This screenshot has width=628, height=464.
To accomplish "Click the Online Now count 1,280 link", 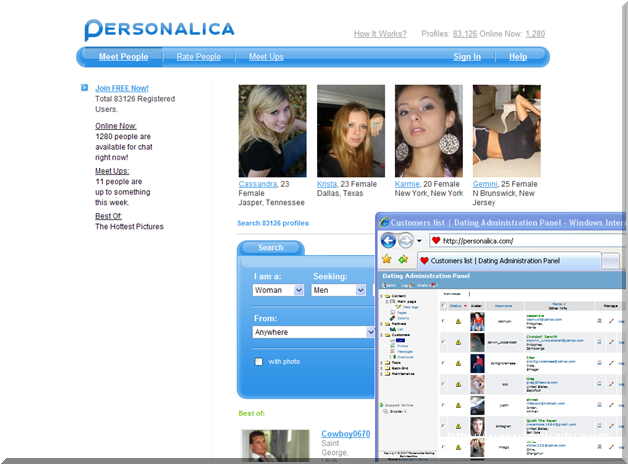I will (535, 34).
